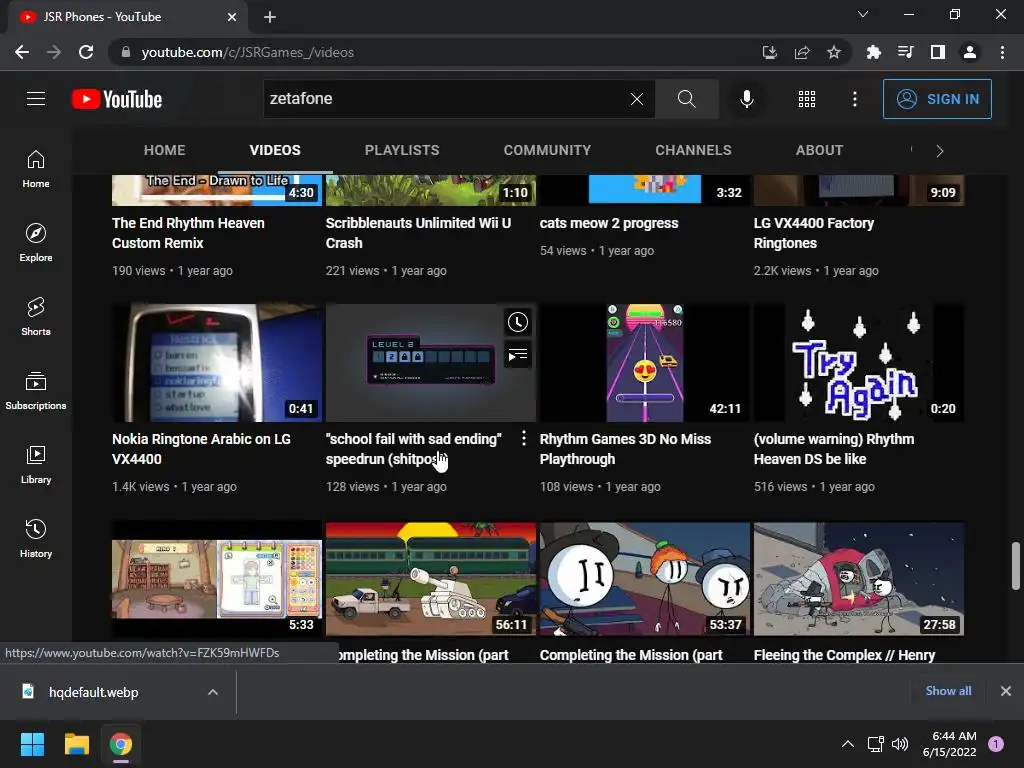
Task: Open History in sidebar
Action: 36,537
